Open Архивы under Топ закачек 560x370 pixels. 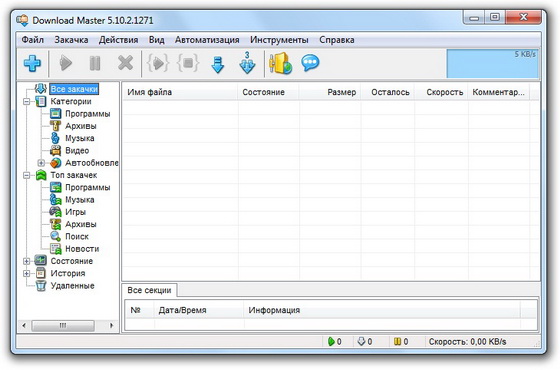(x=81, y=224)
